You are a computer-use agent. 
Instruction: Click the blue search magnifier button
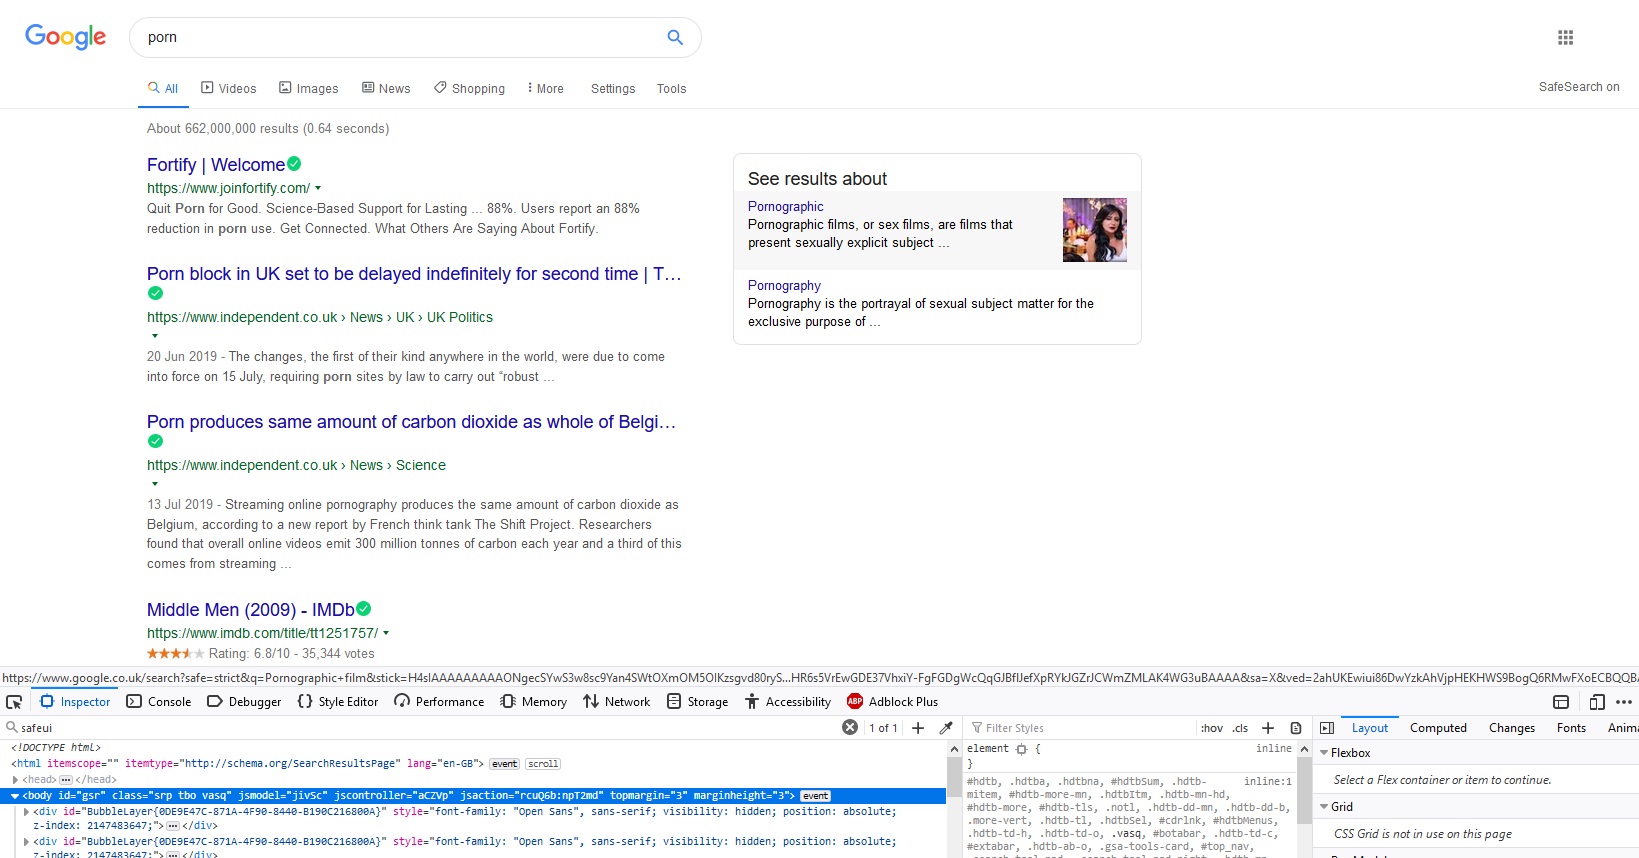pos(675,37)
